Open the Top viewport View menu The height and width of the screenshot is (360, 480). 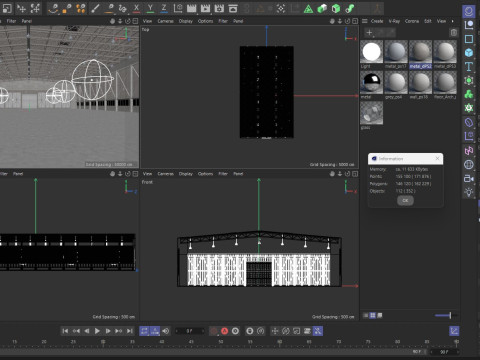coord(147,21)
